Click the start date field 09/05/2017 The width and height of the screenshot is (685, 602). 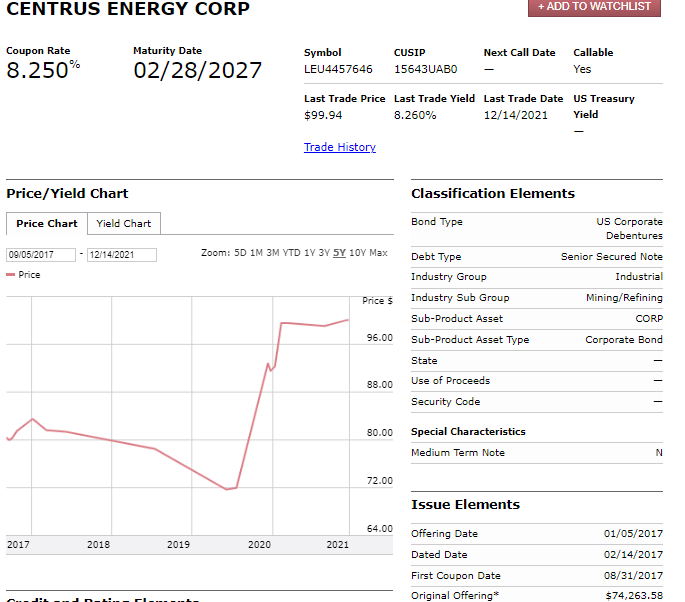tap(41, 255)
